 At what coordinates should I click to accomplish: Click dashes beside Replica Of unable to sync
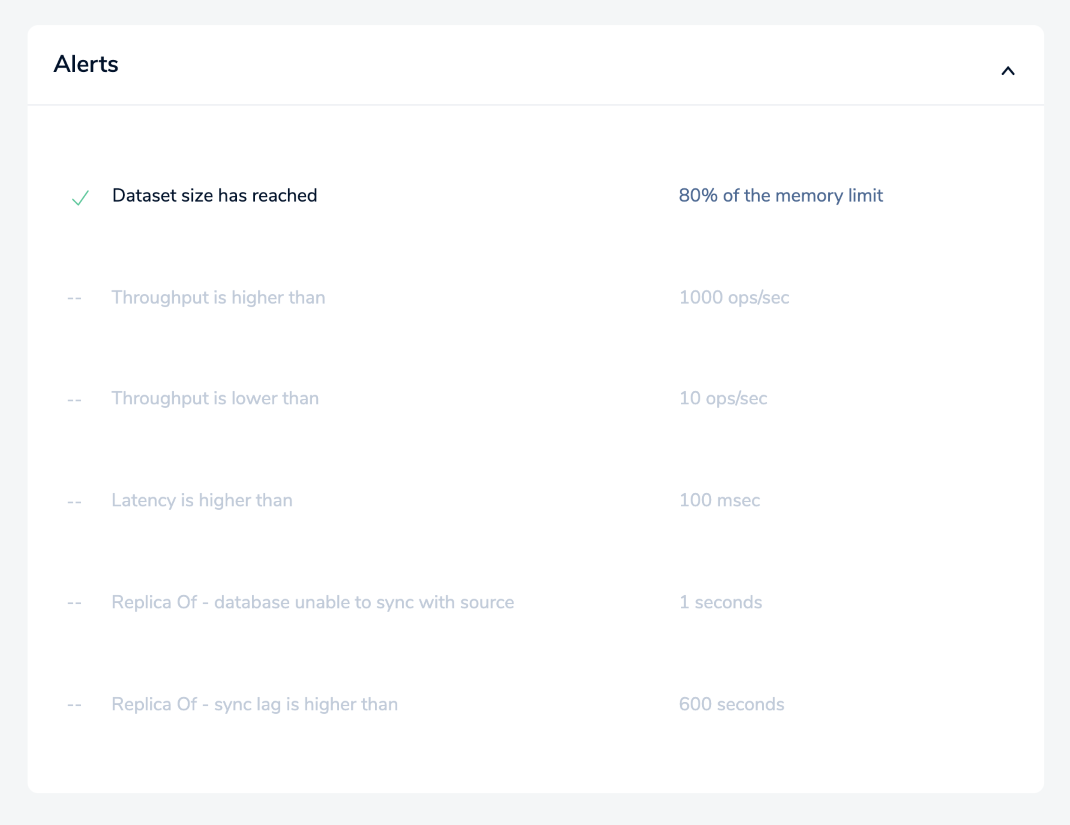click(74, 603)
